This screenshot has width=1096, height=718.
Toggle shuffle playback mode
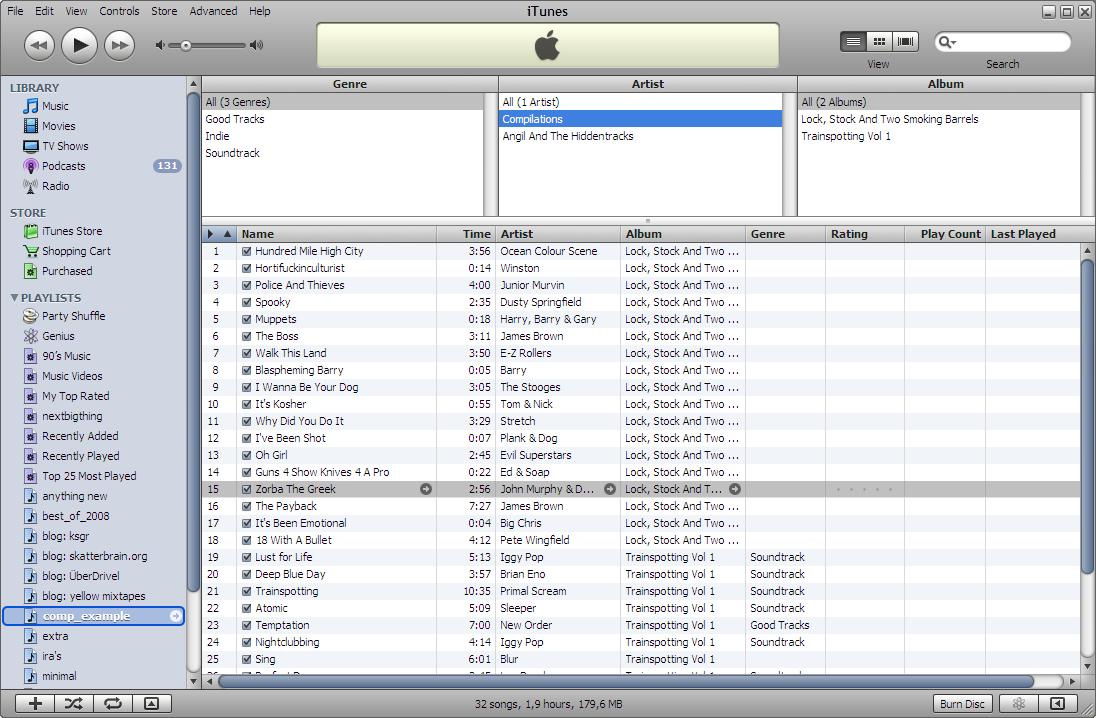74,704
